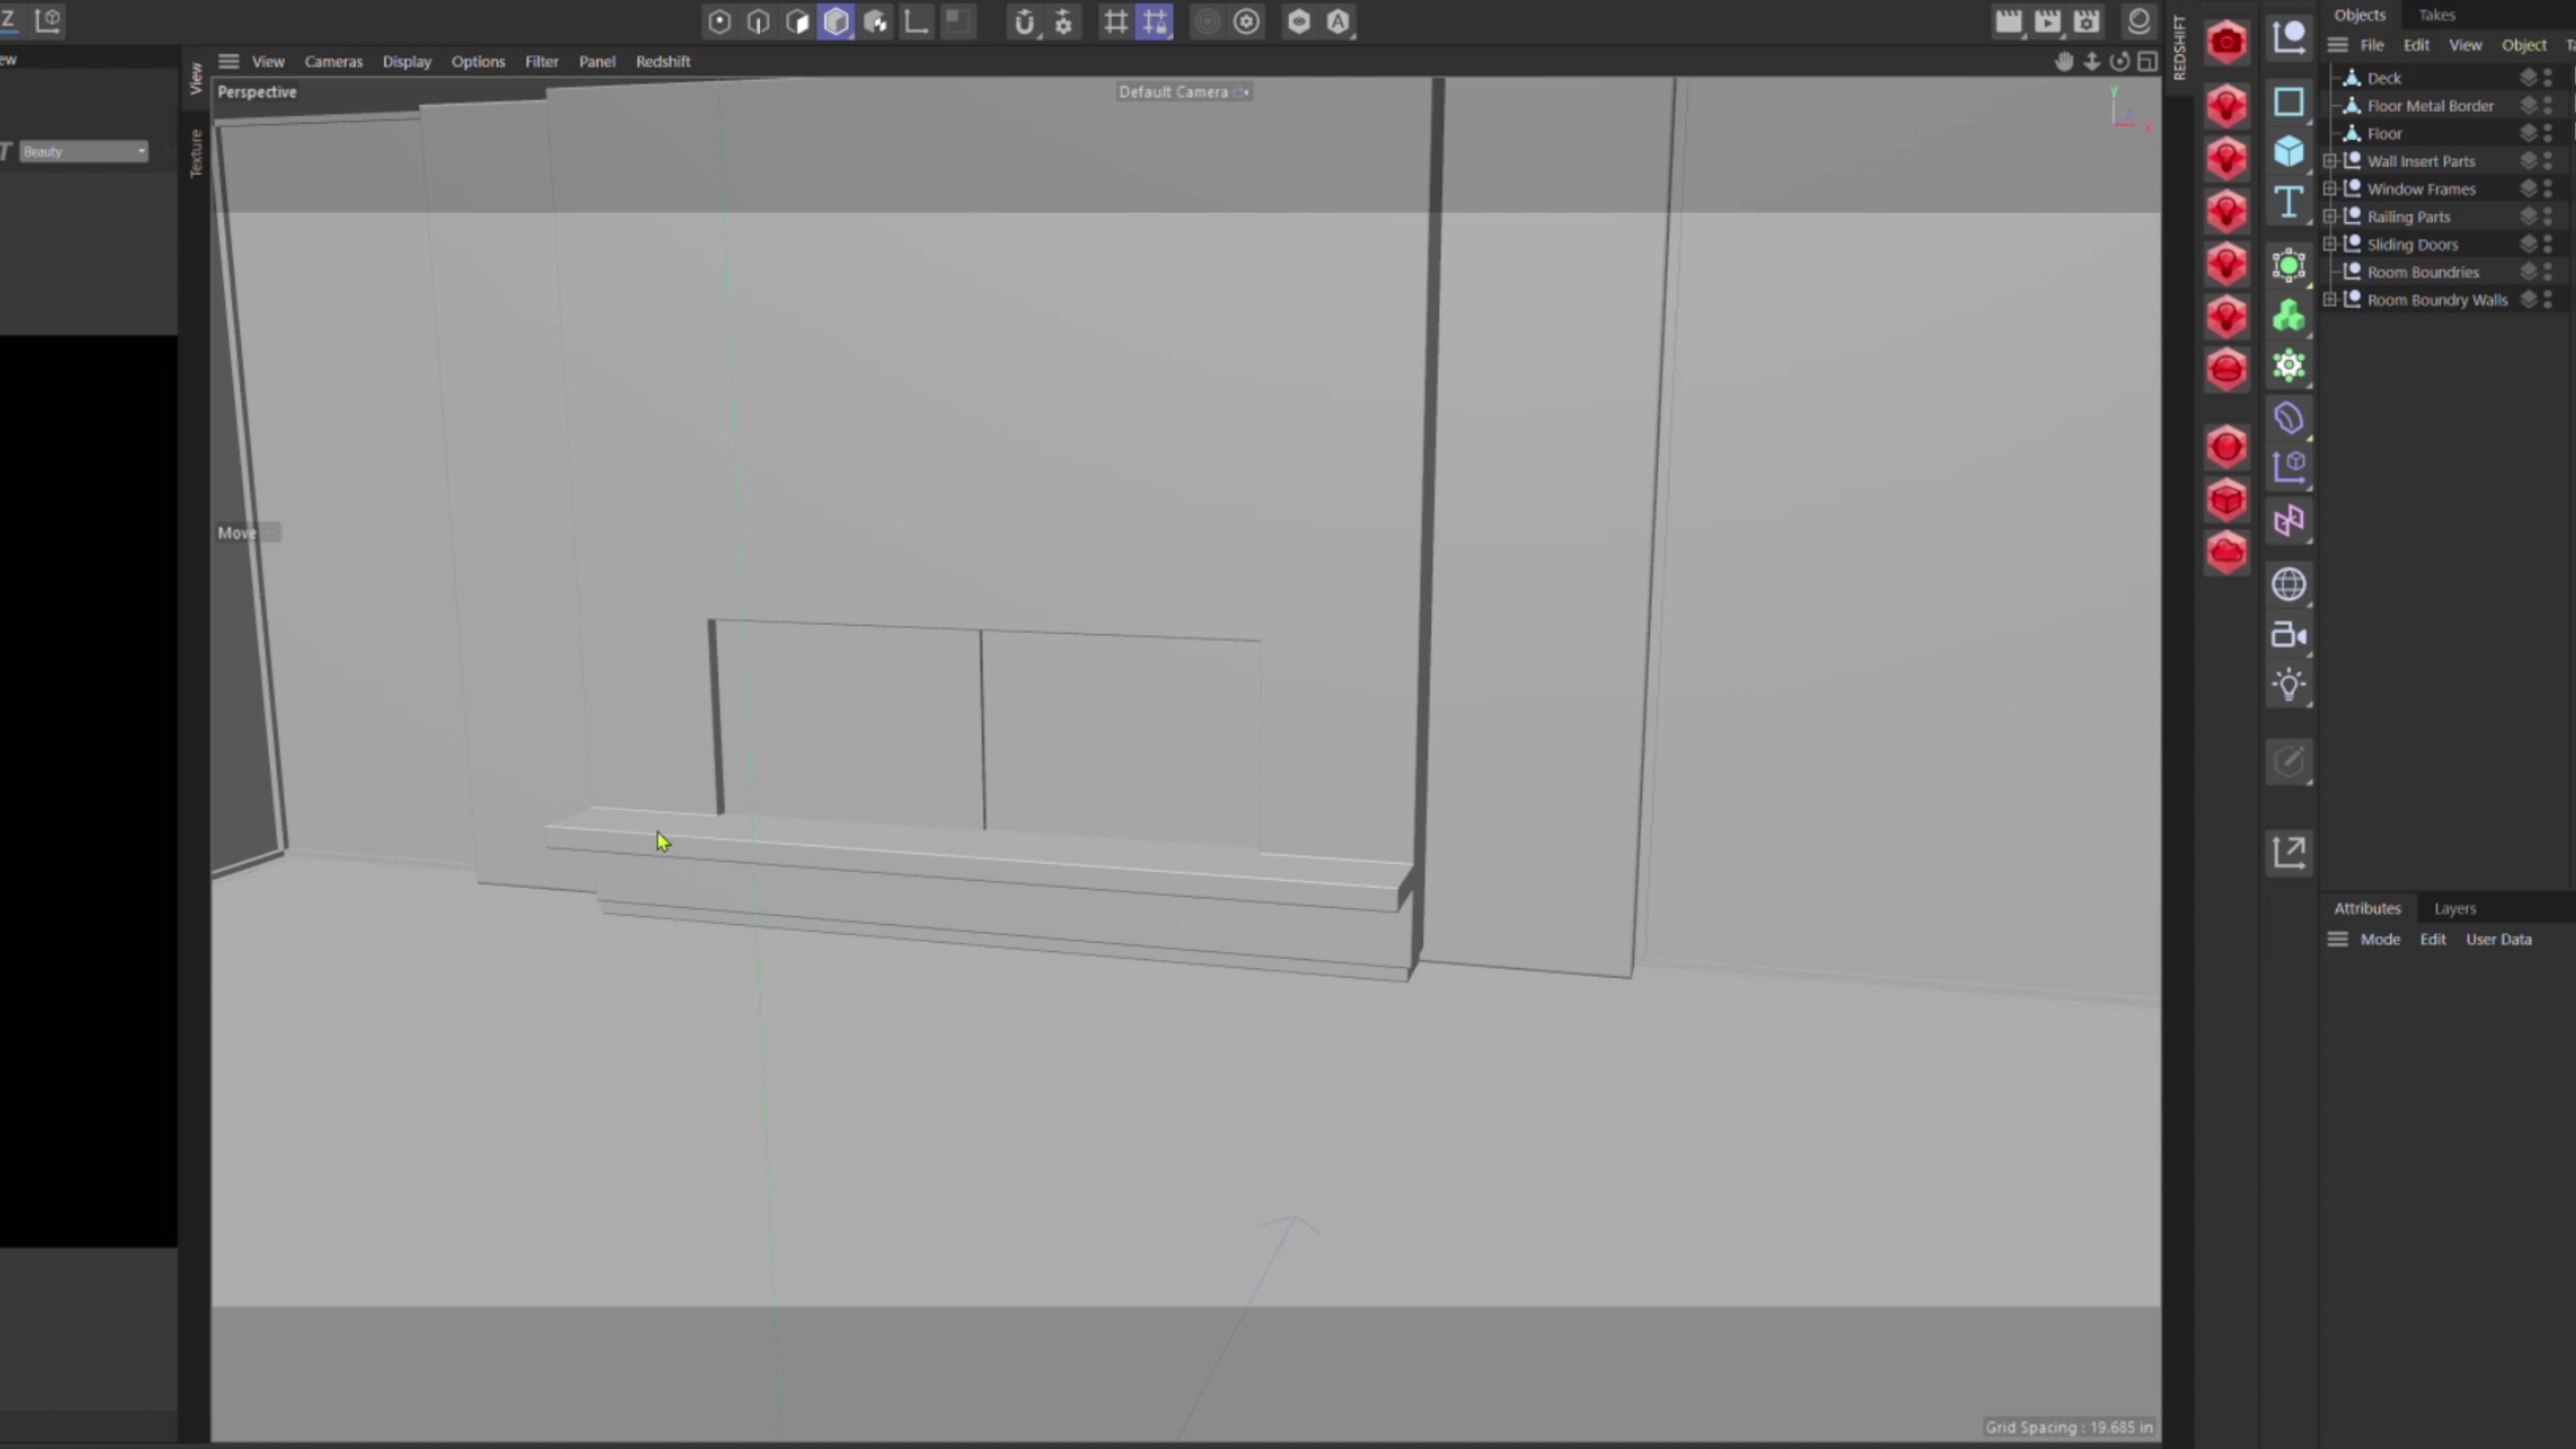The height and width of the screenshot is (1449, 2576).
Task: Toggle visibility dots for Window Frames
Action: coord(2548,189)
